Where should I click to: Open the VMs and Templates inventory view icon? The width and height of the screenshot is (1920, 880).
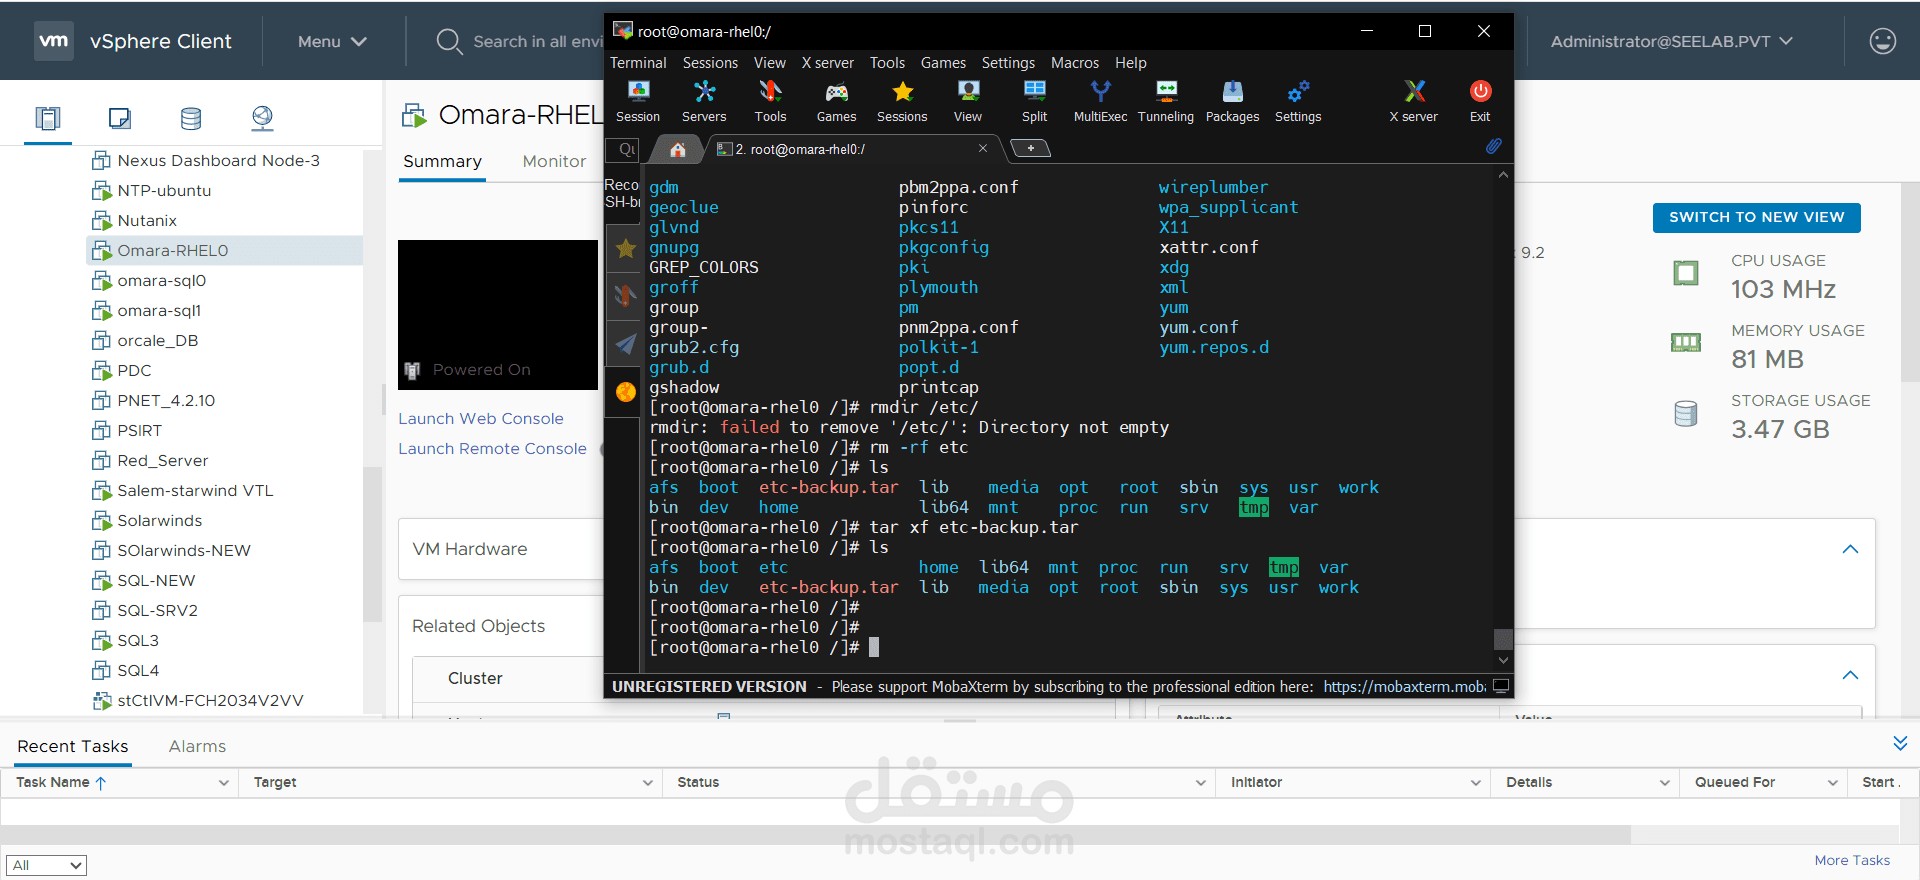[119, 119]
